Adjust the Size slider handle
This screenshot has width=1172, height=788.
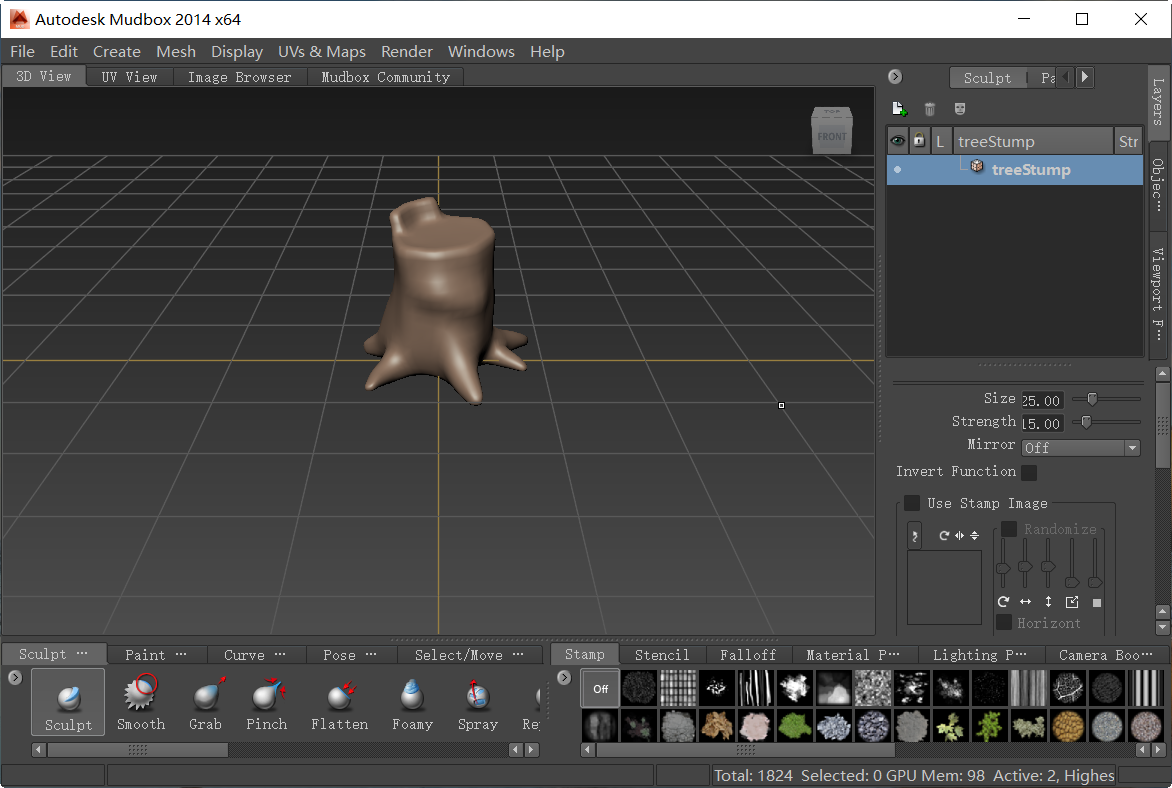pos(1092,398)
